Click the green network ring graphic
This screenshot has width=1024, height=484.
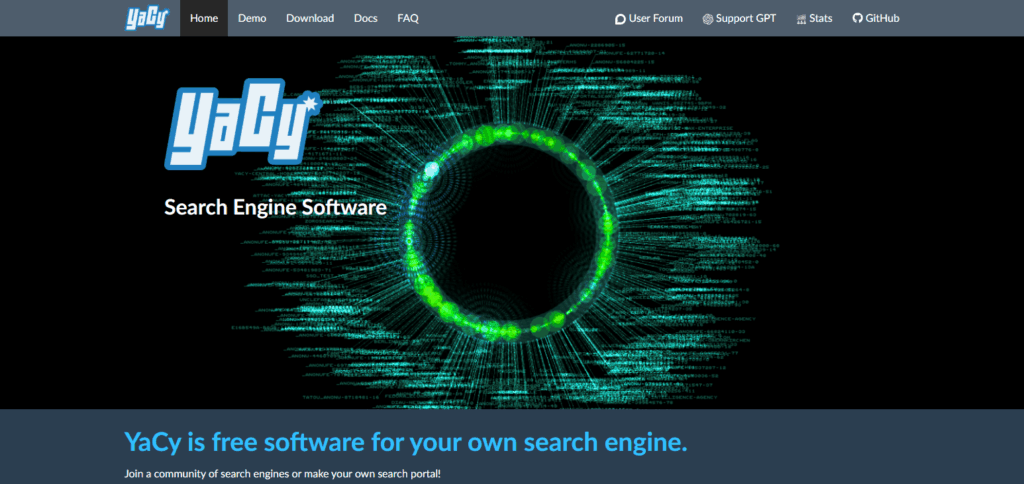tap(511, 231)
